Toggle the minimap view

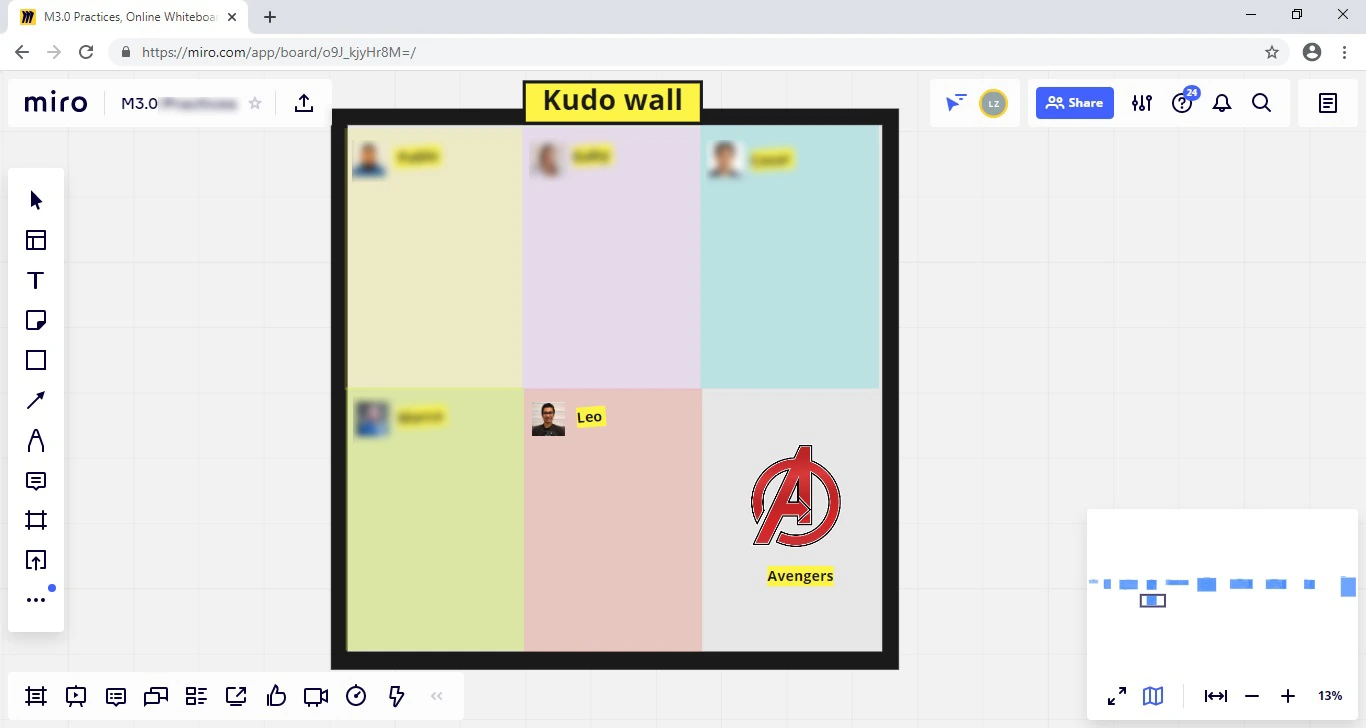tap(1153, 696)
